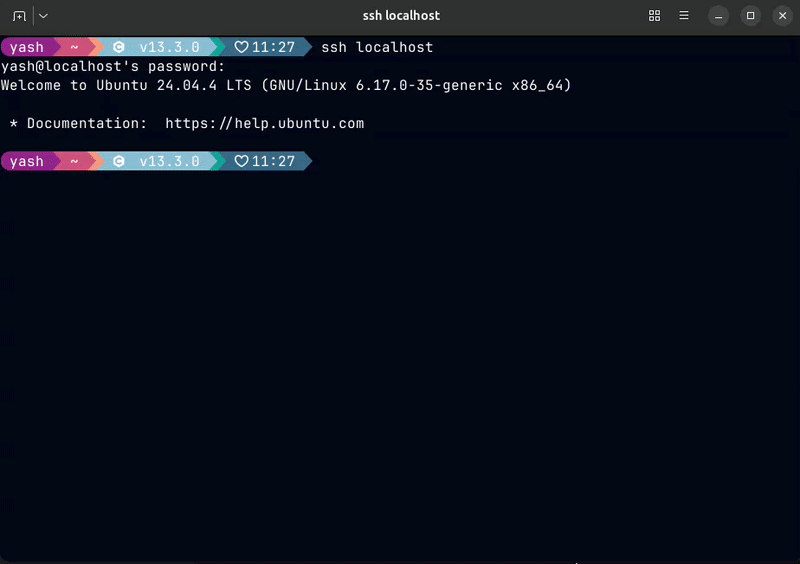
Task: Click the heart icon in bottom prompt
Action: point(241,162)
